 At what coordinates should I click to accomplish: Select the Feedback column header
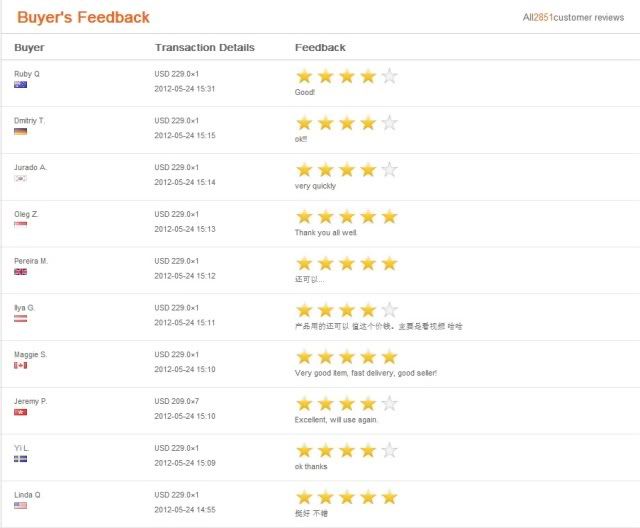pos(320,47)
